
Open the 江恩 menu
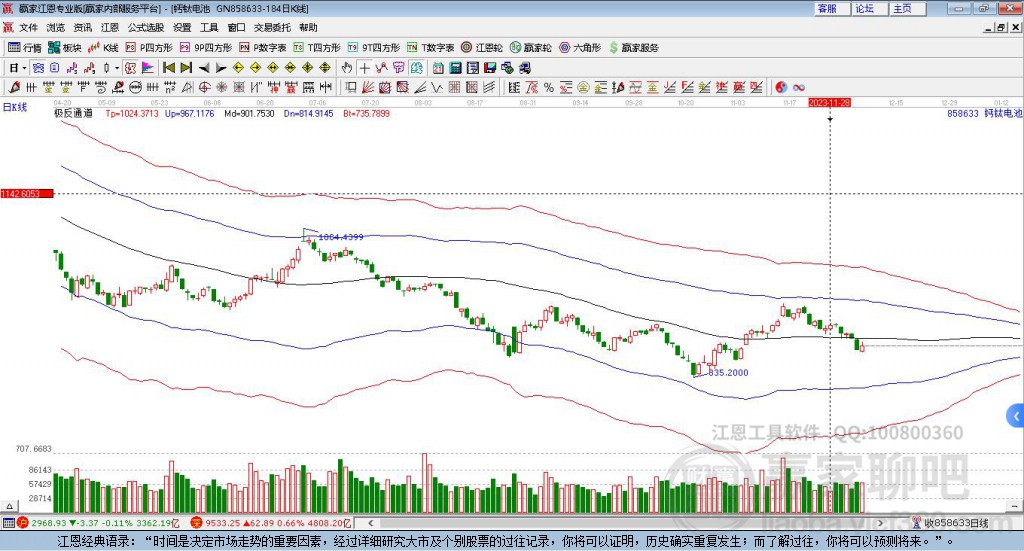pos(110,27)
